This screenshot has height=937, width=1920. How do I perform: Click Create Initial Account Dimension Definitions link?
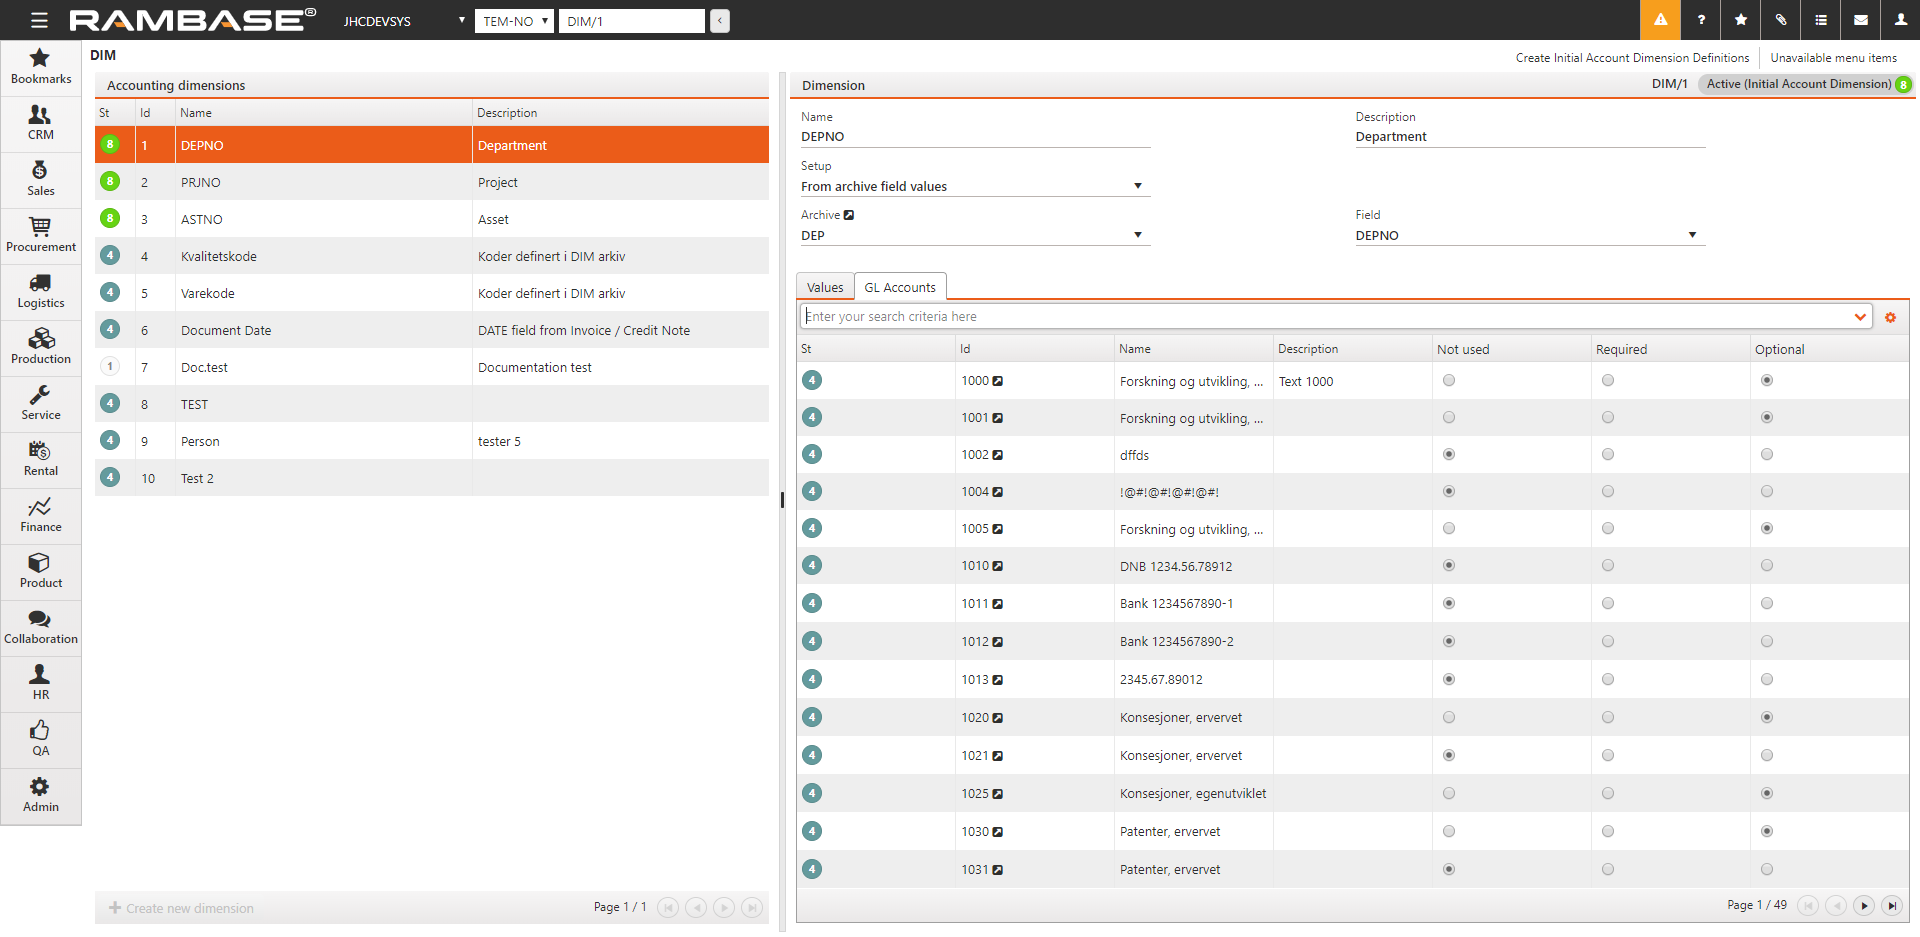coord(1632,58)
